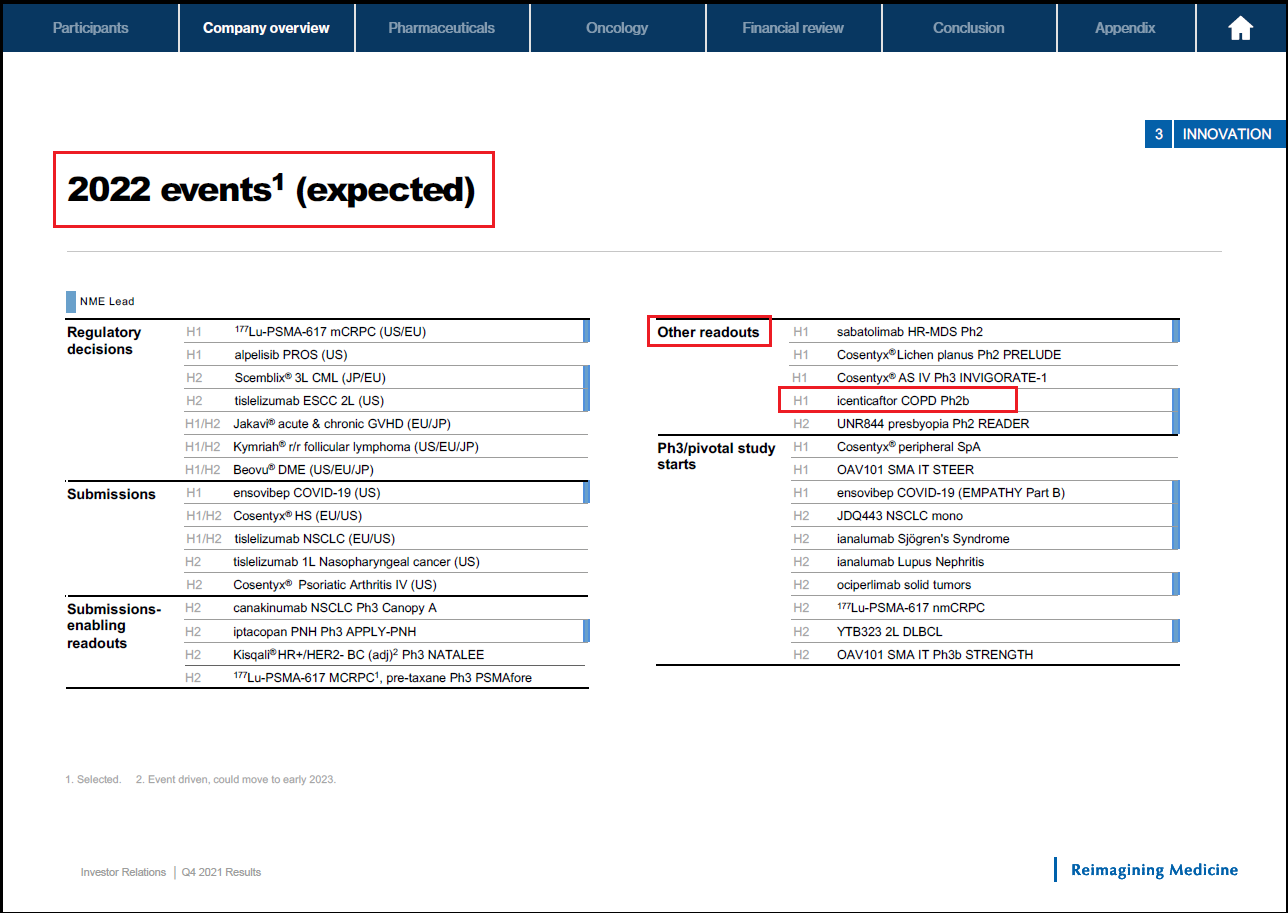Click 'OAV101 SMA IT STEER' row
Viewport: 1288px width, 913px height.
(984, 469)
